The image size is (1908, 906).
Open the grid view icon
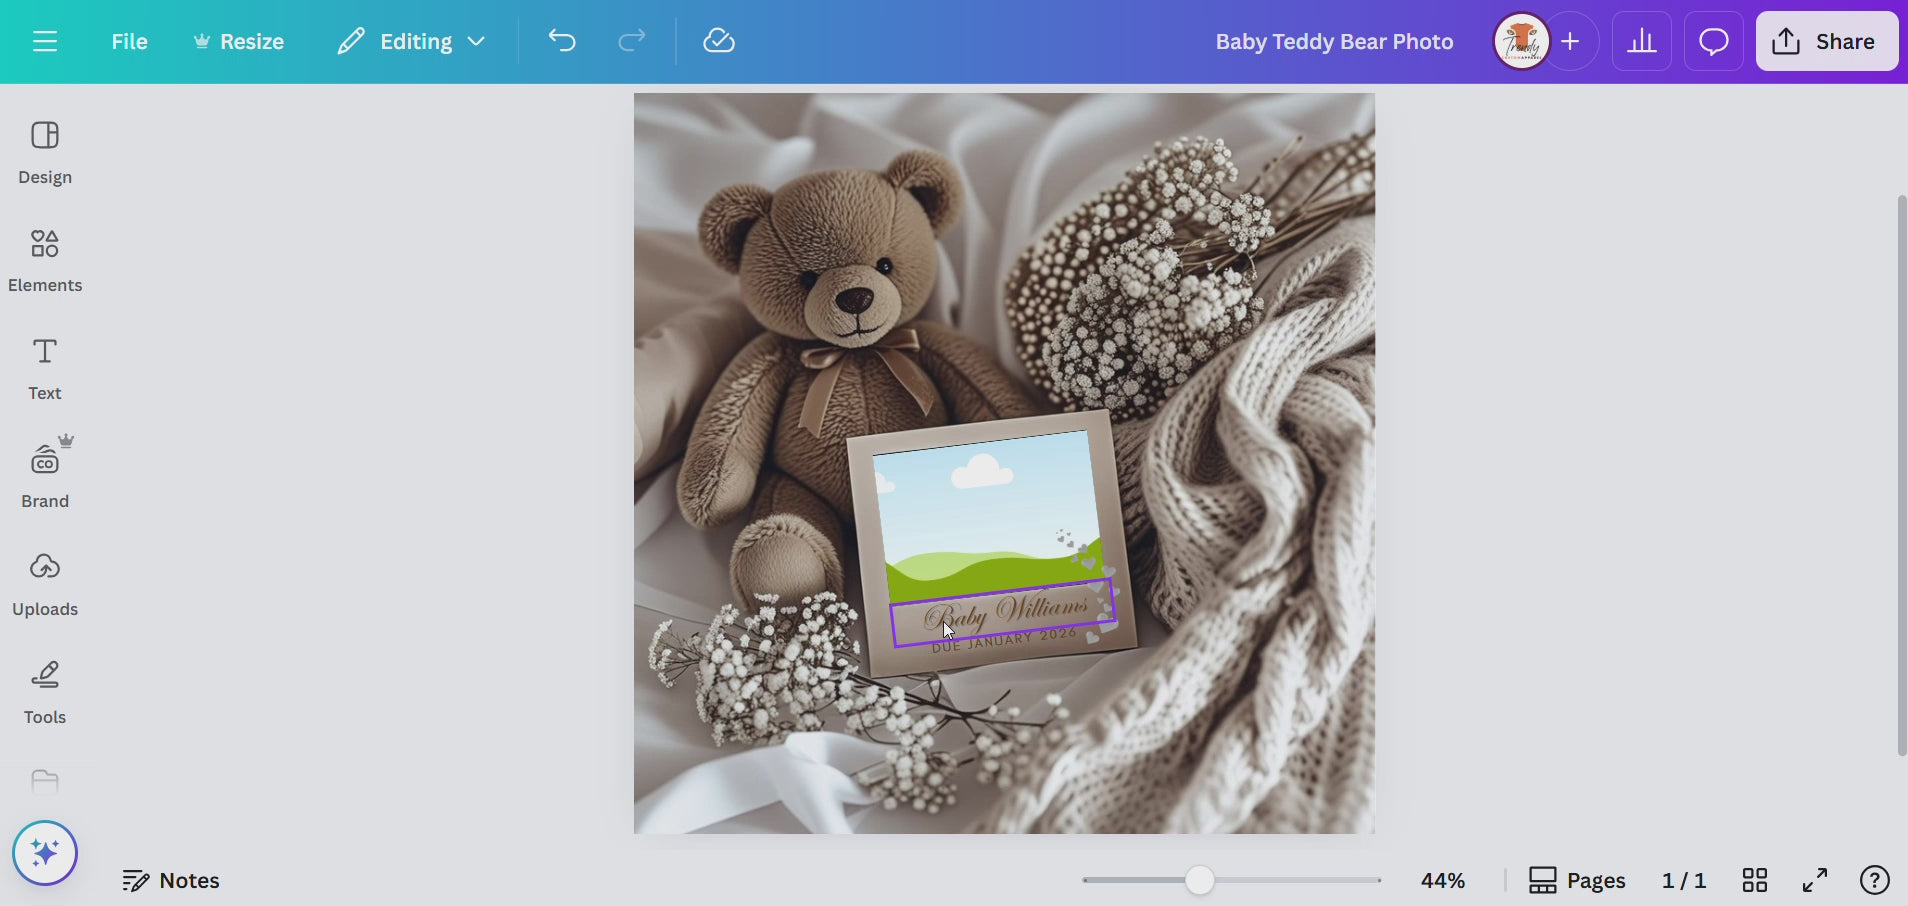coord(1755,880)
